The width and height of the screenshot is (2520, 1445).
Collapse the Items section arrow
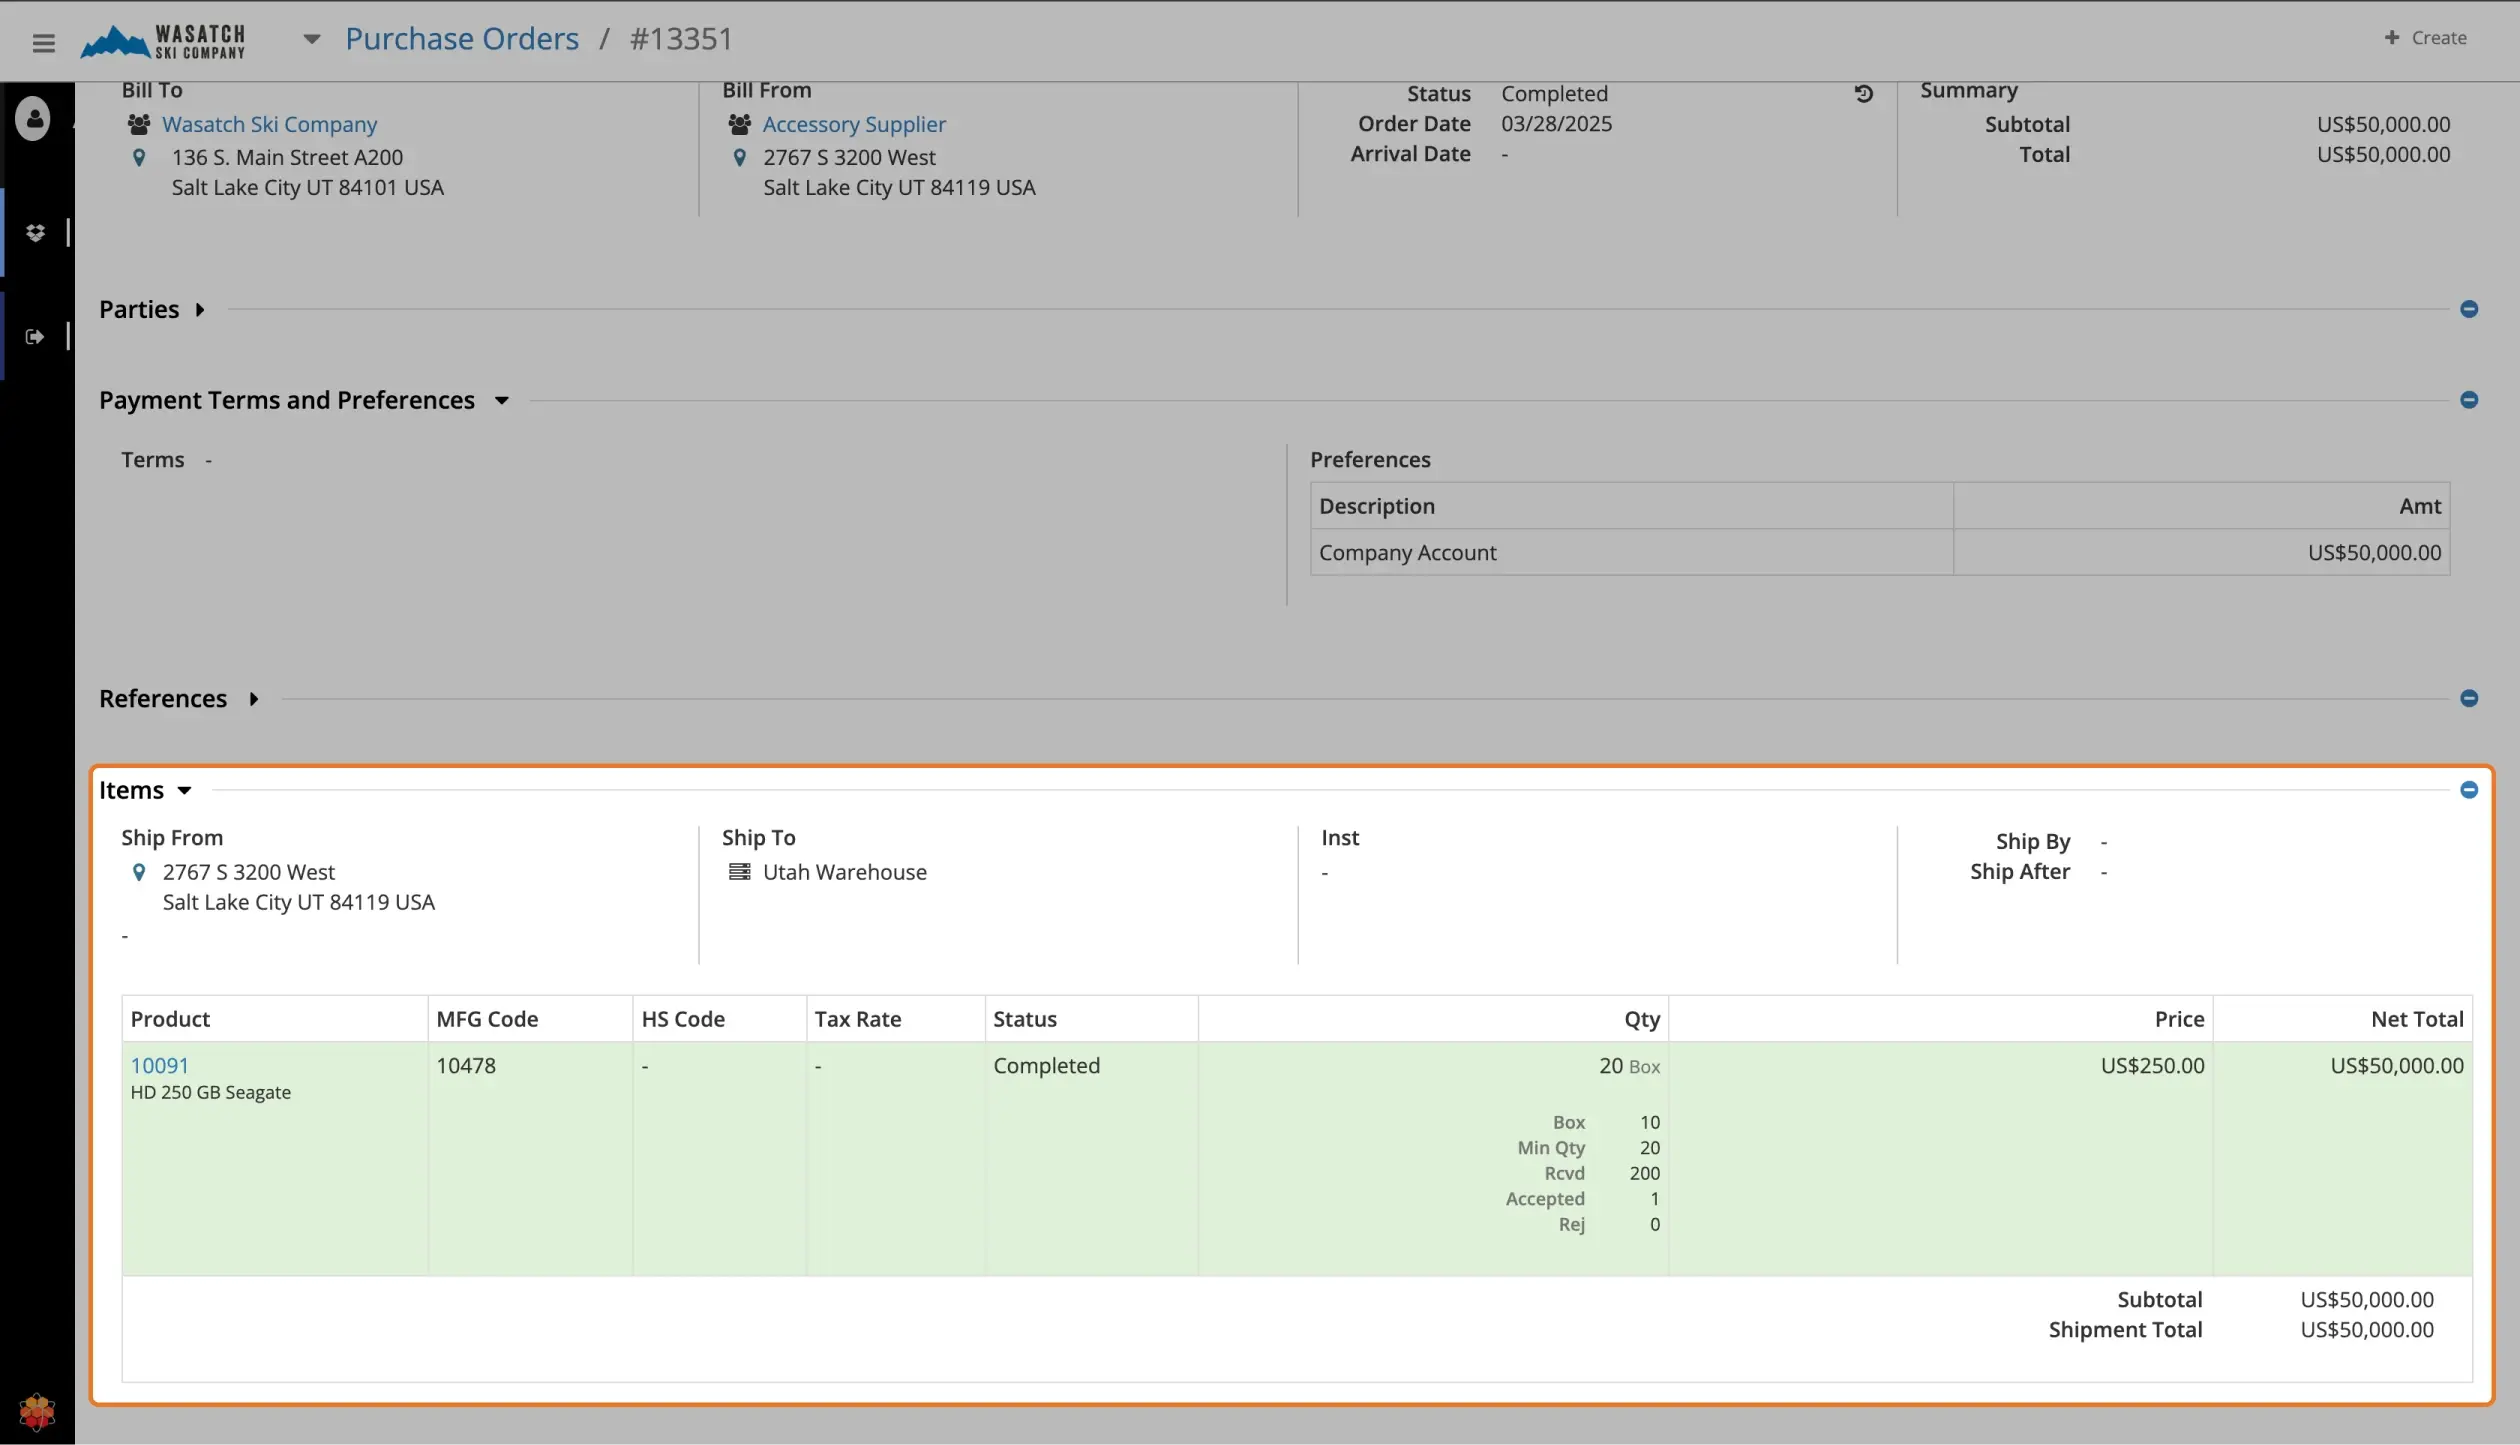pos(184,790)
